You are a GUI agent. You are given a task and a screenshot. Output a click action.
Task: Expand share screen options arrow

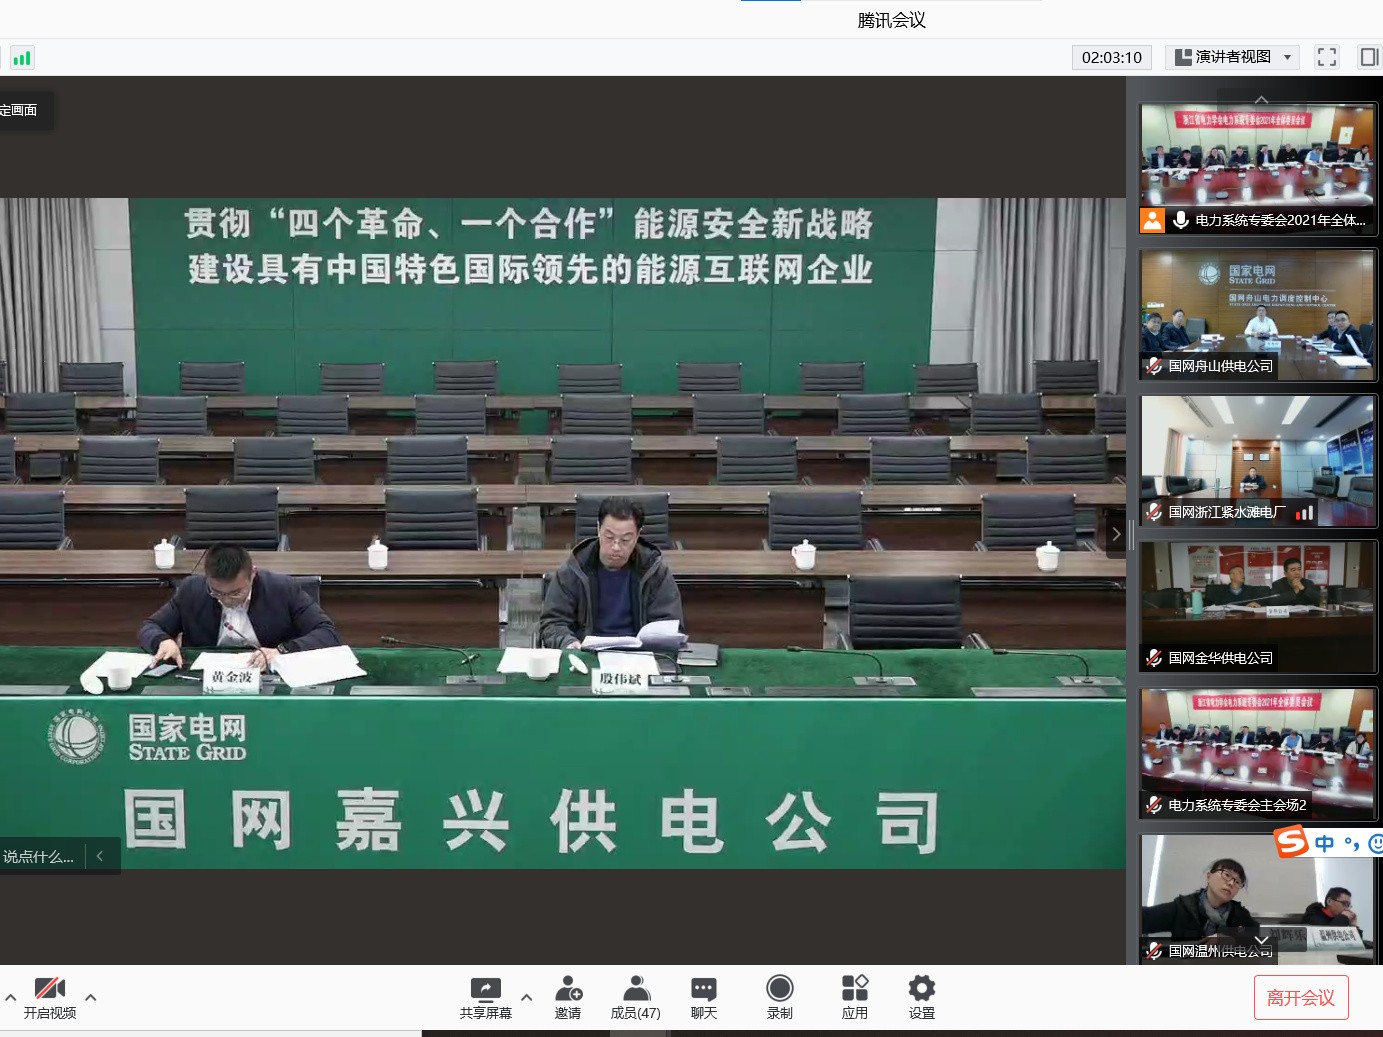[x=527, y=997]
